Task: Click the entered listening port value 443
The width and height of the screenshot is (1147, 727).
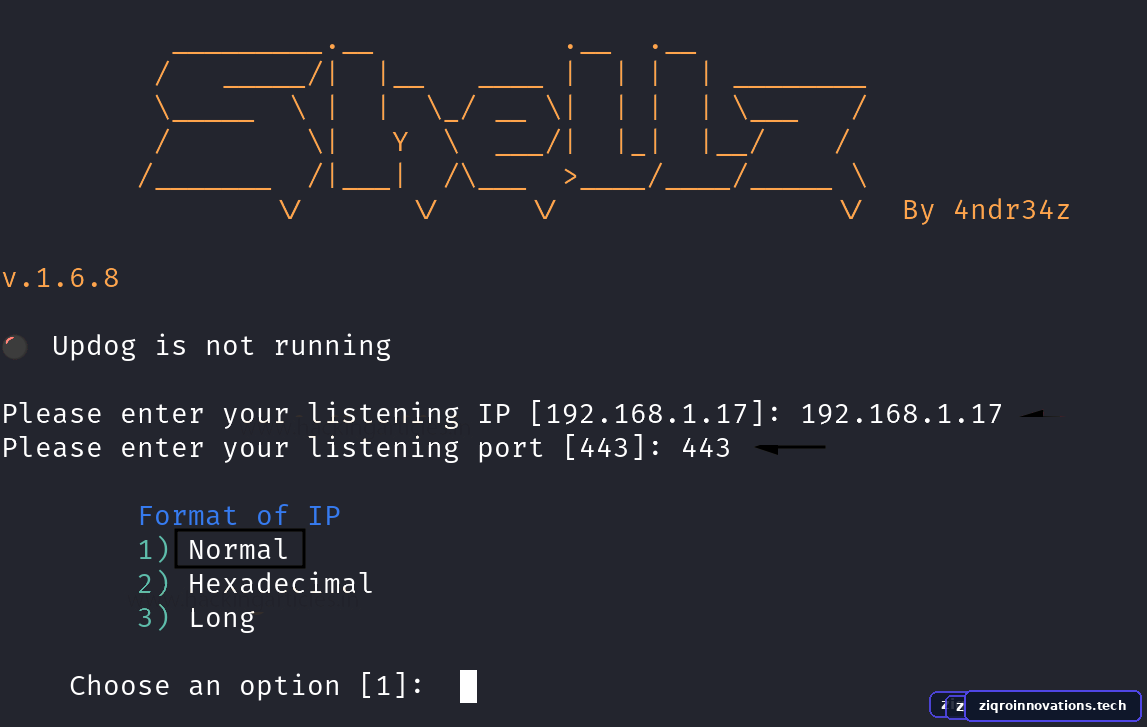Action: [706, 448]
